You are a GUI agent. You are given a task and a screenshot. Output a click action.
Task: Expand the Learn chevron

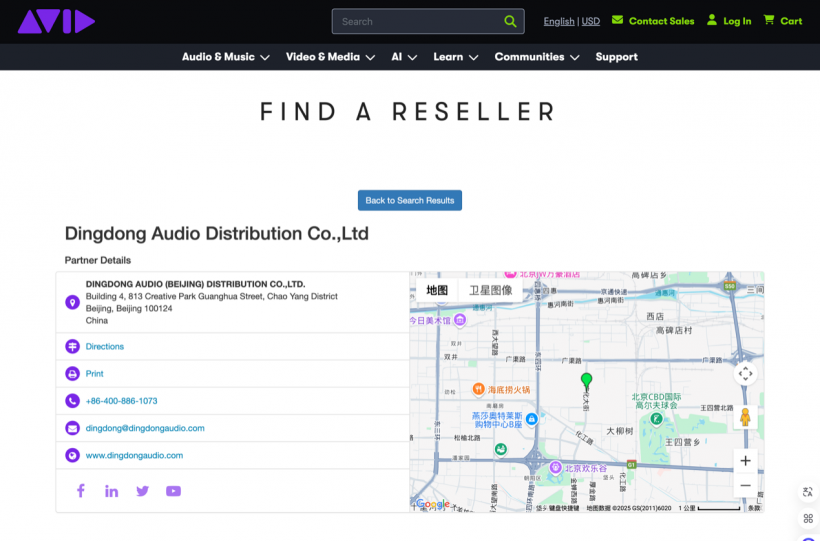[473, 58]
